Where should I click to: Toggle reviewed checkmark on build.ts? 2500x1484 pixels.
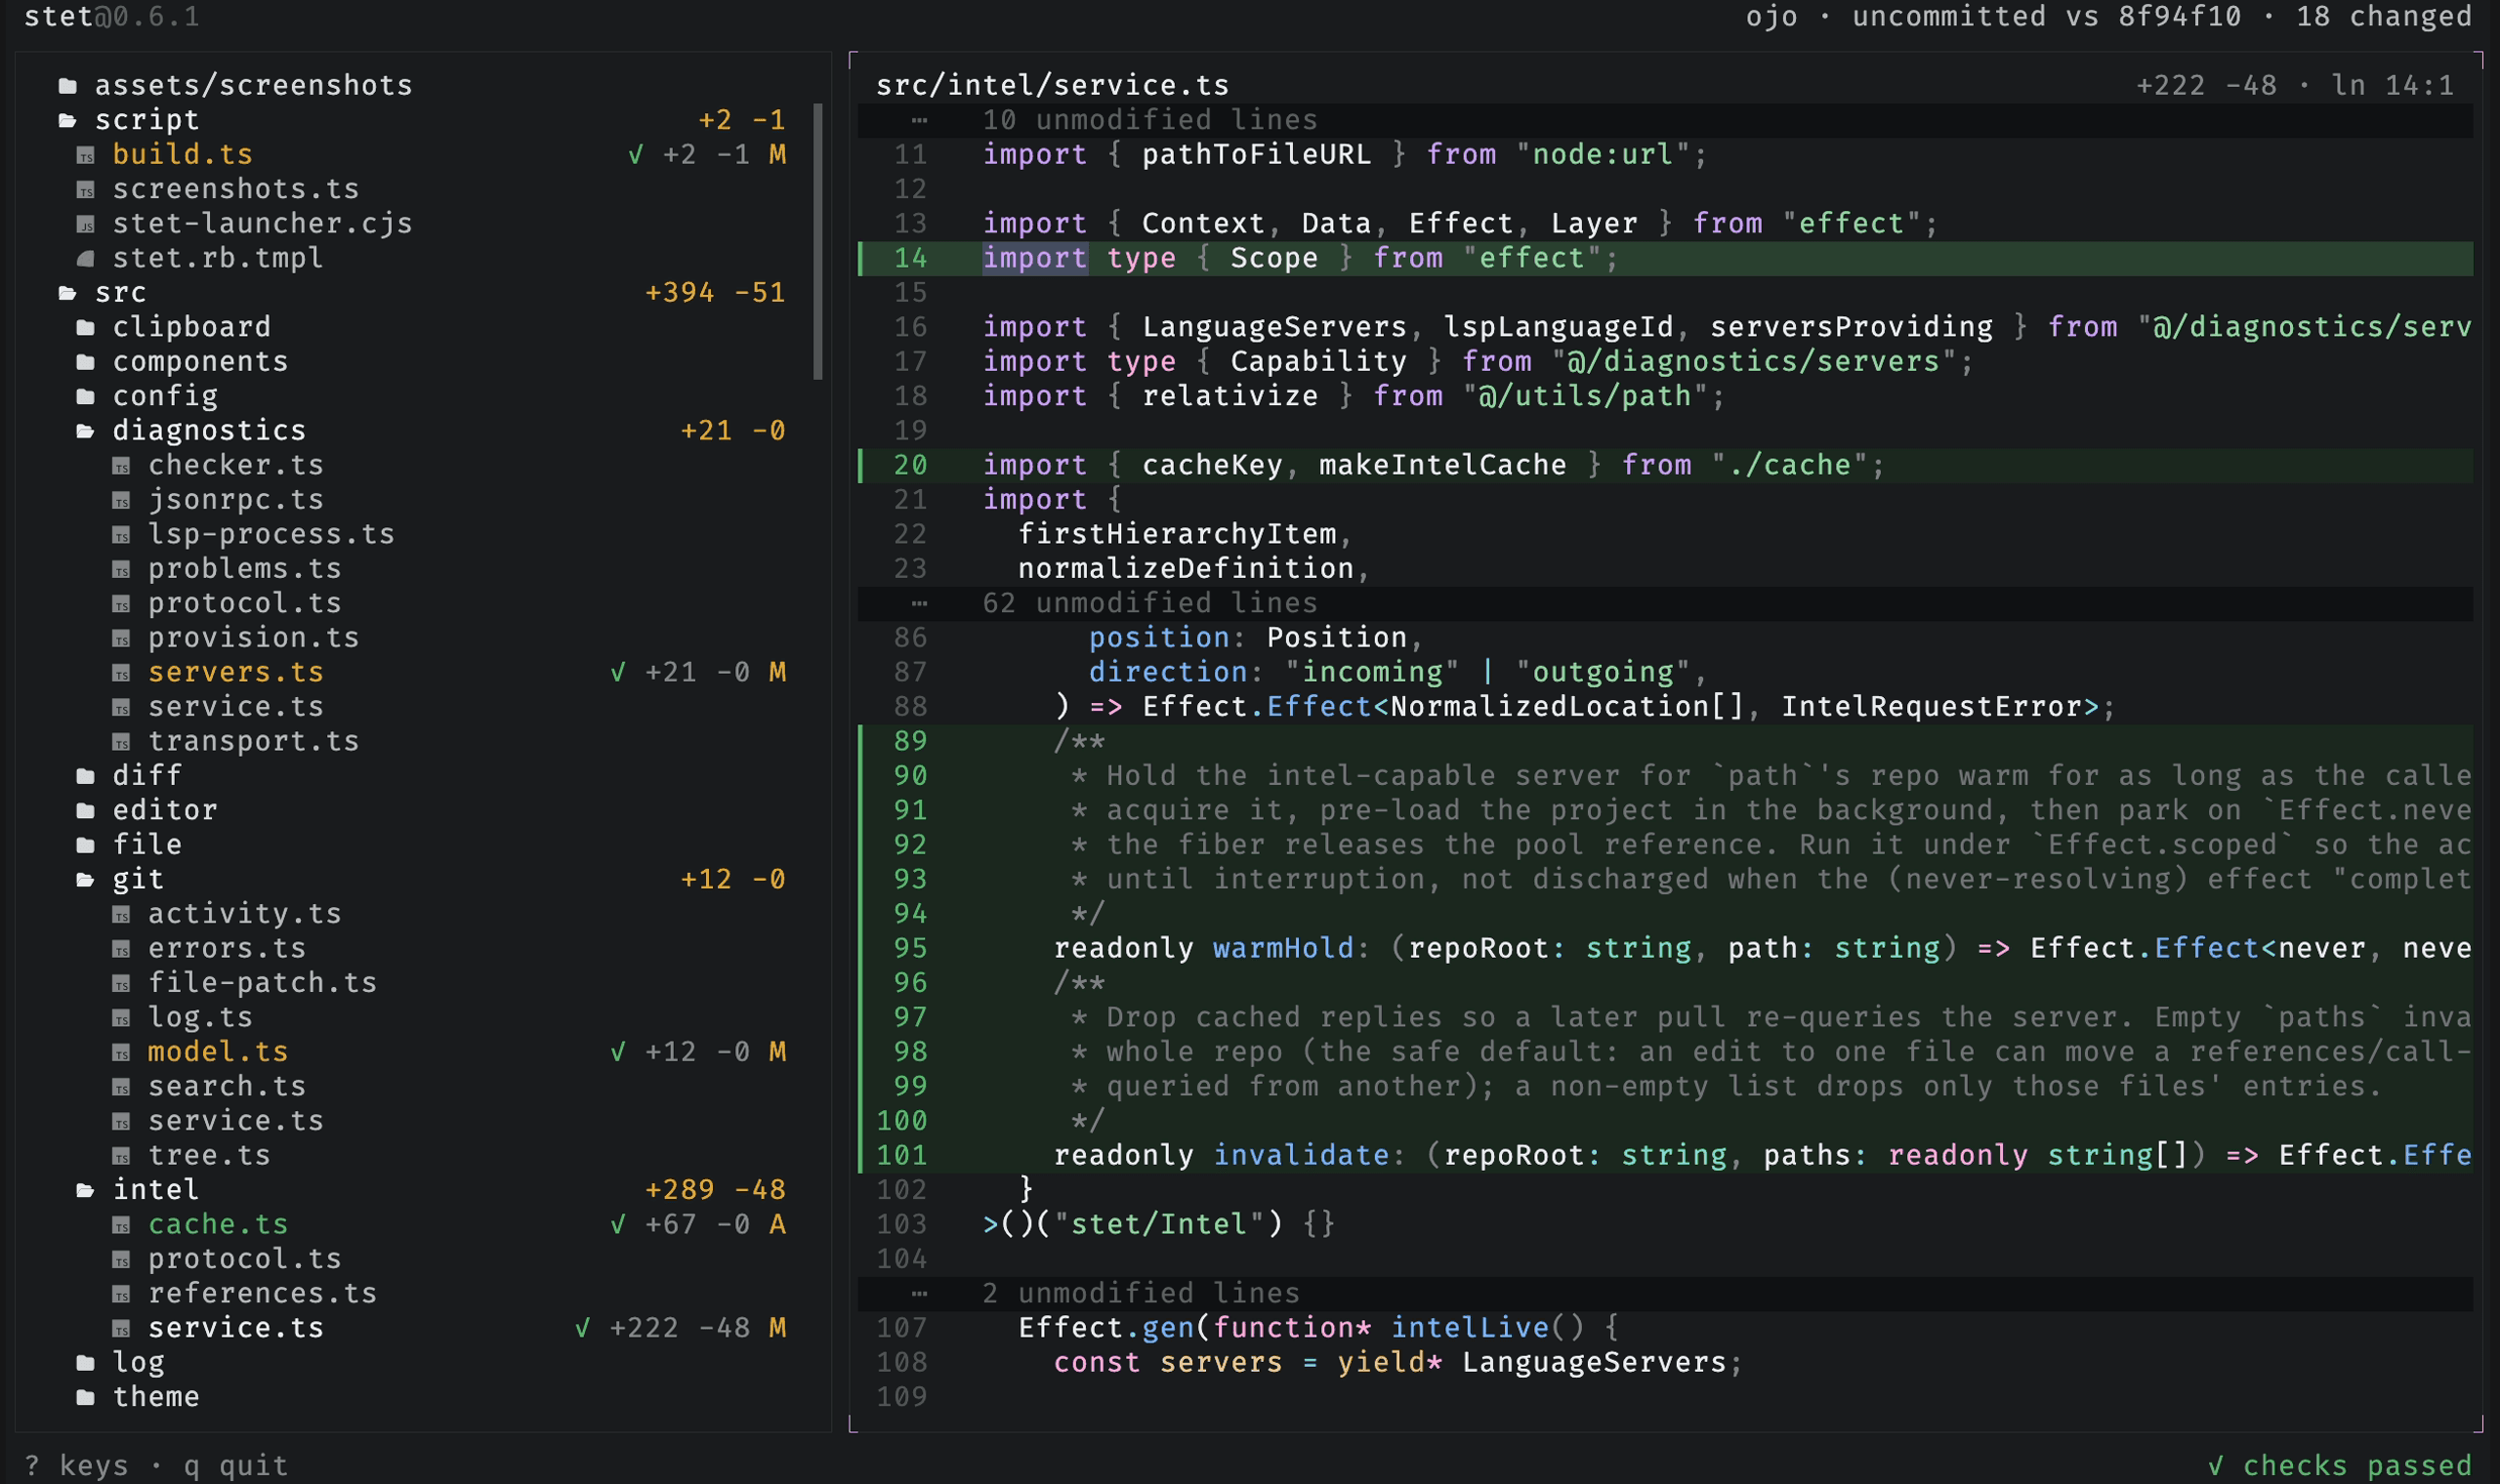coord(635,155)
